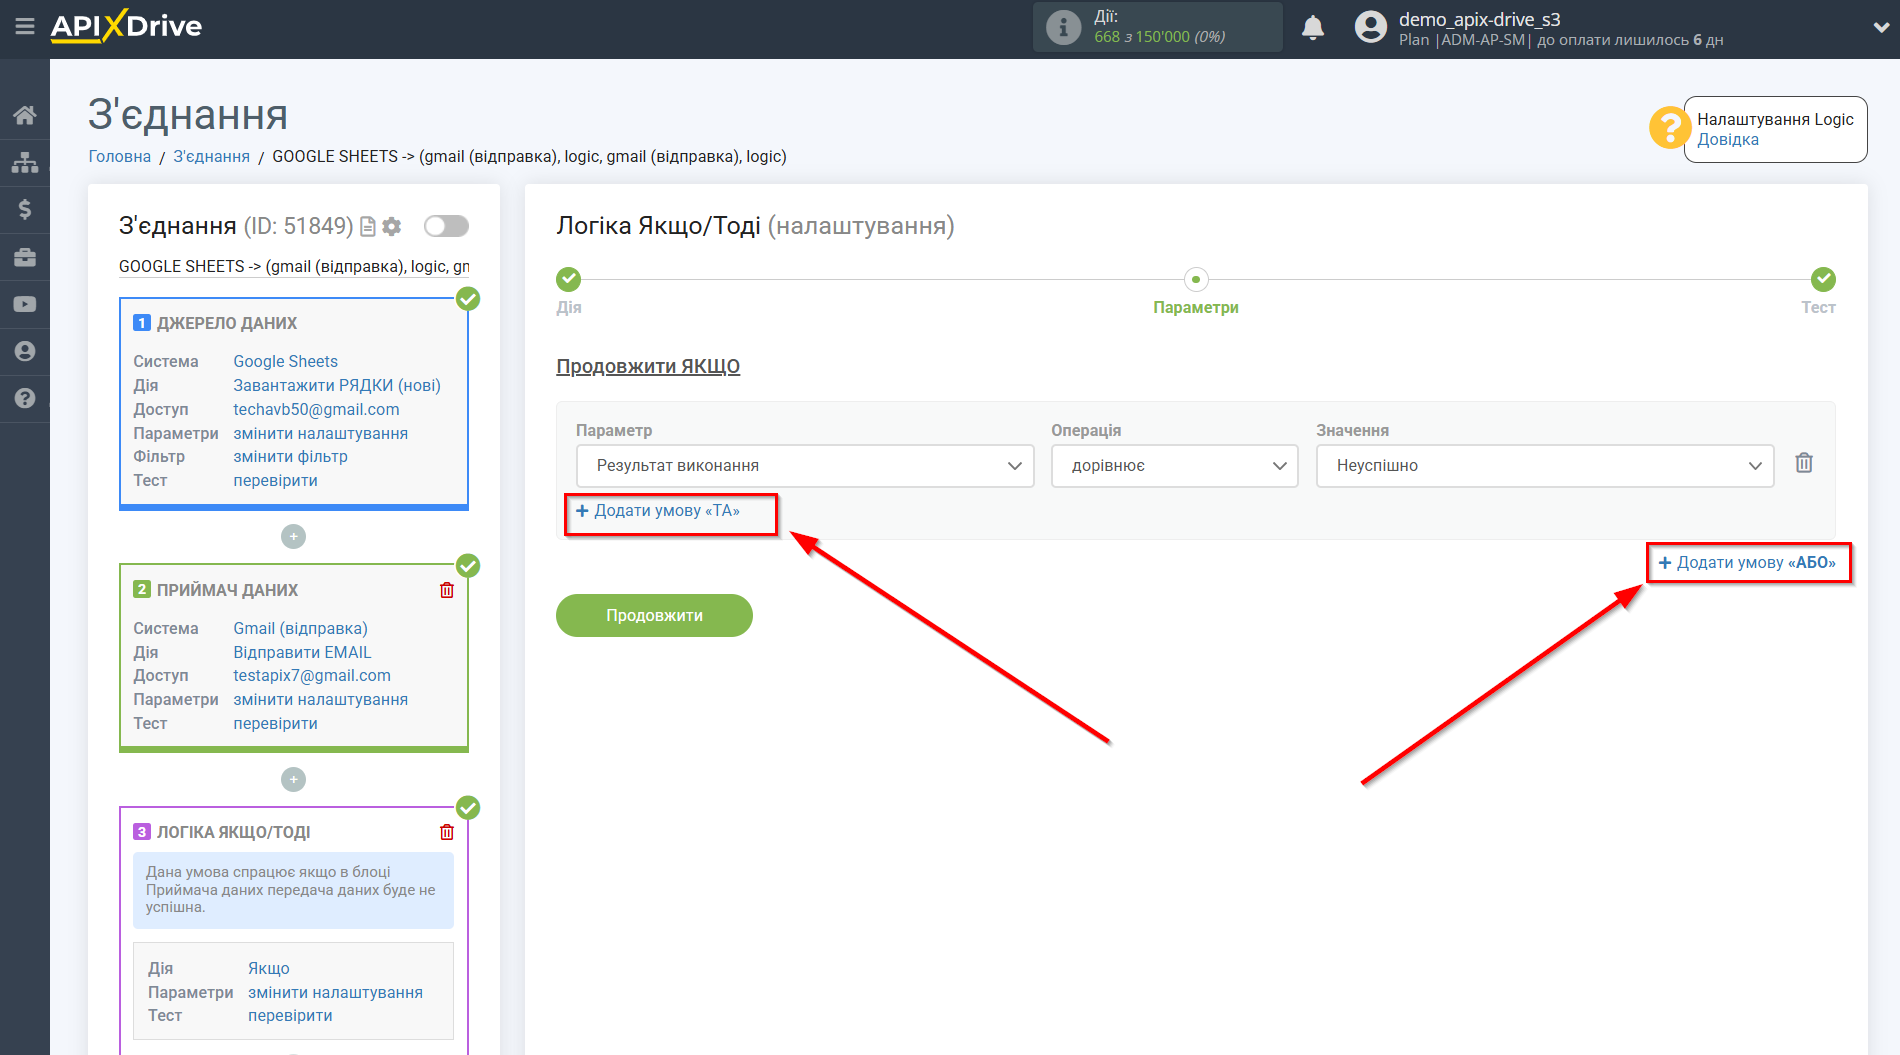Expand the account menu chevron
The image size is (1900, 1055).
(x=1880, y=28)
